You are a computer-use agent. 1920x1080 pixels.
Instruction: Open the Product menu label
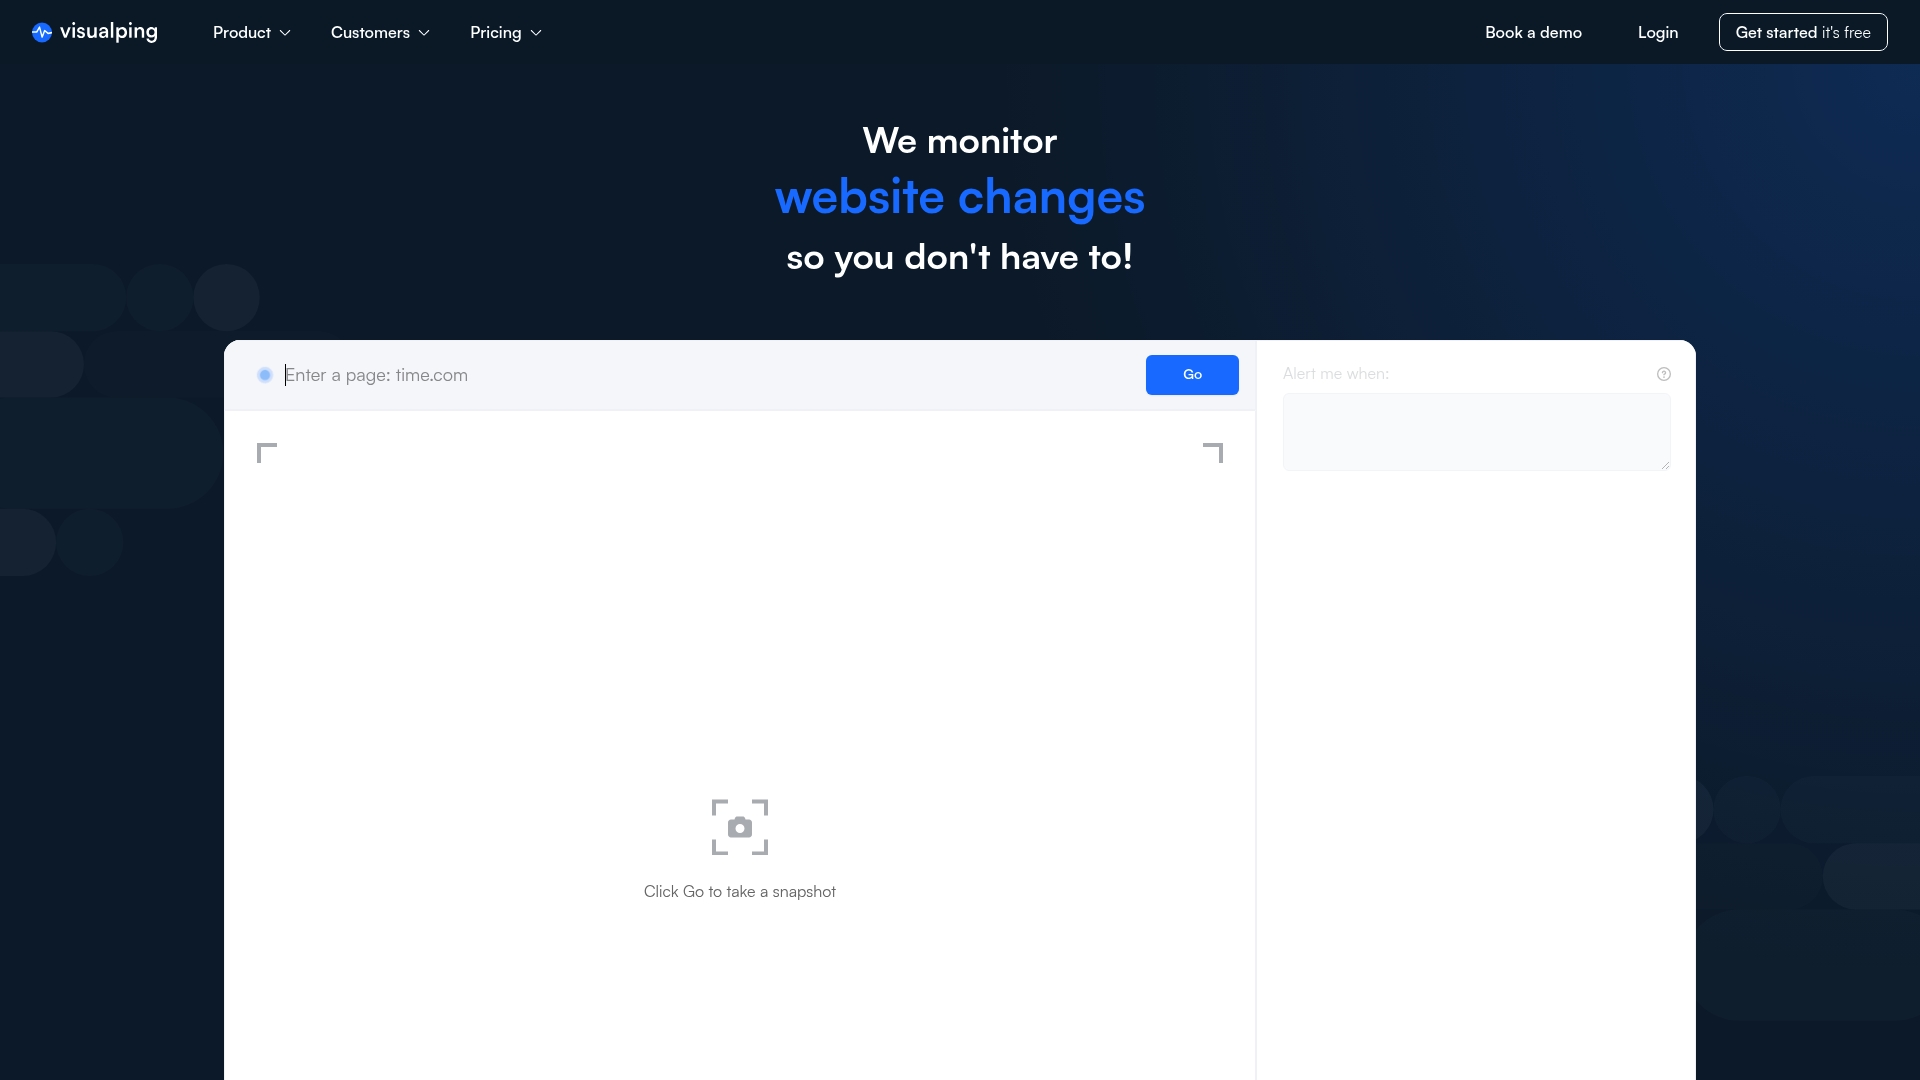point(242,32)
